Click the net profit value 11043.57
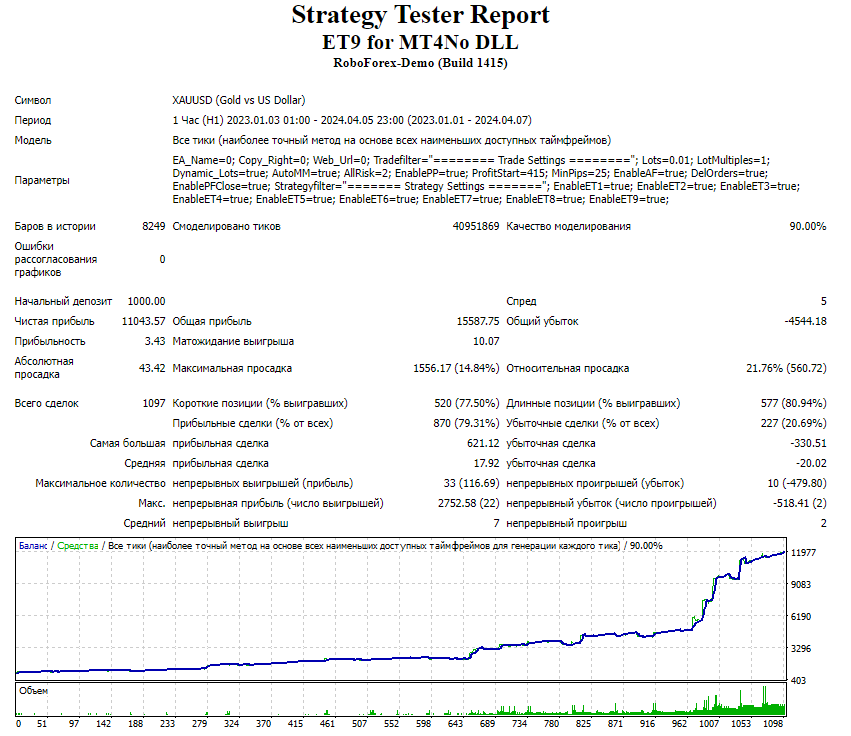851x736 pixels. 143,321
